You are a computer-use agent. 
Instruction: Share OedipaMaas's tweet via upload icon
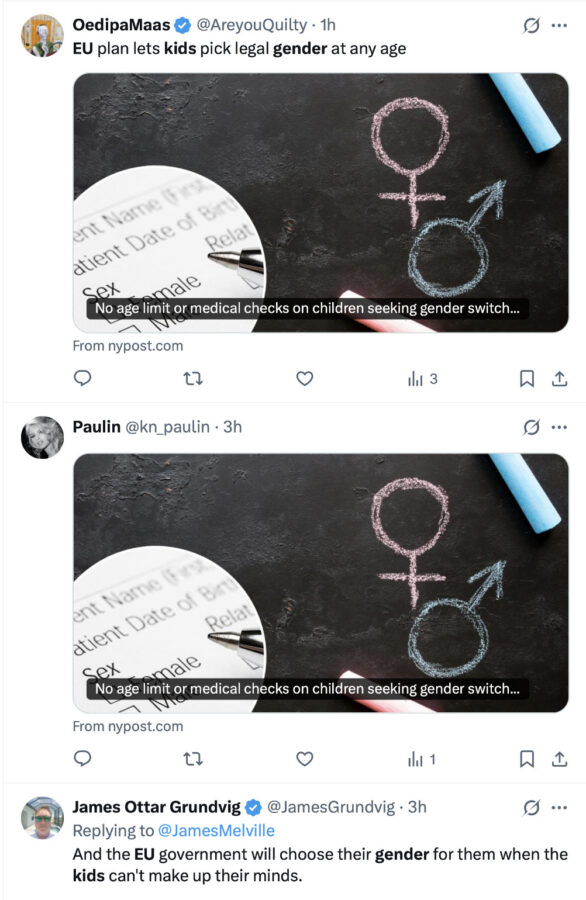click(560, 379)
